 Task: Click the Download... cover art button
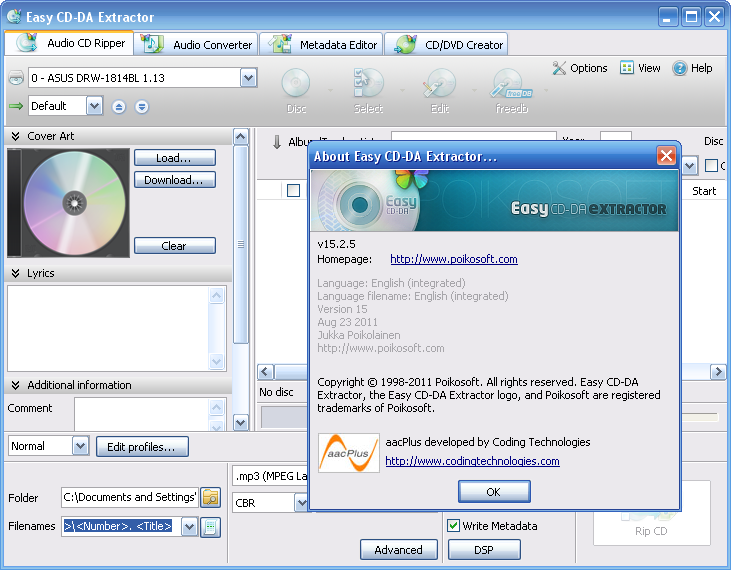(x=175, y=180)
